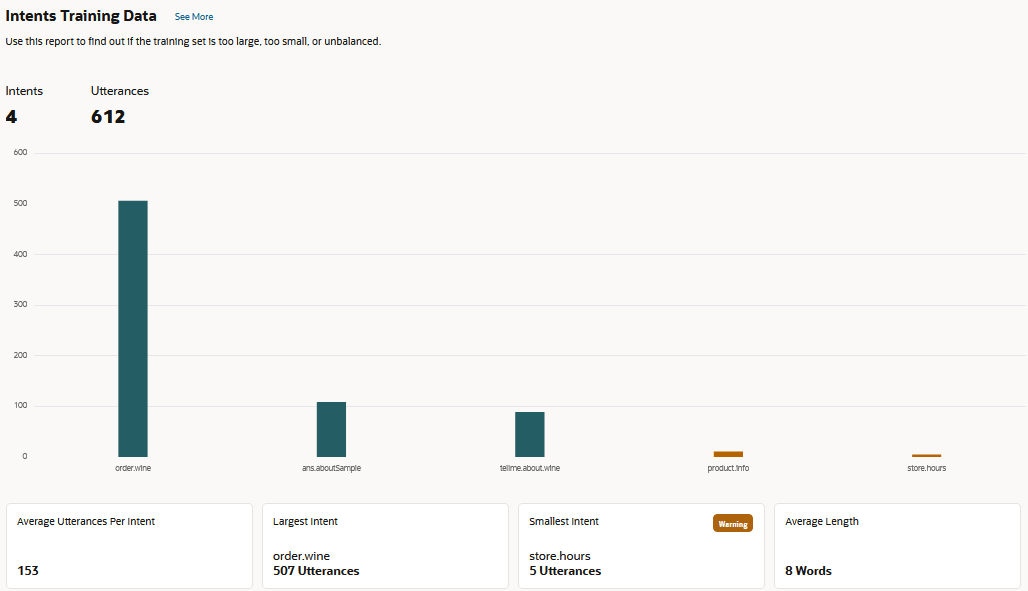Click the Warning badge on Smallest Intent
This screenshot has width=1028, height=591.
pyautogui.click(x=733, y=523)
